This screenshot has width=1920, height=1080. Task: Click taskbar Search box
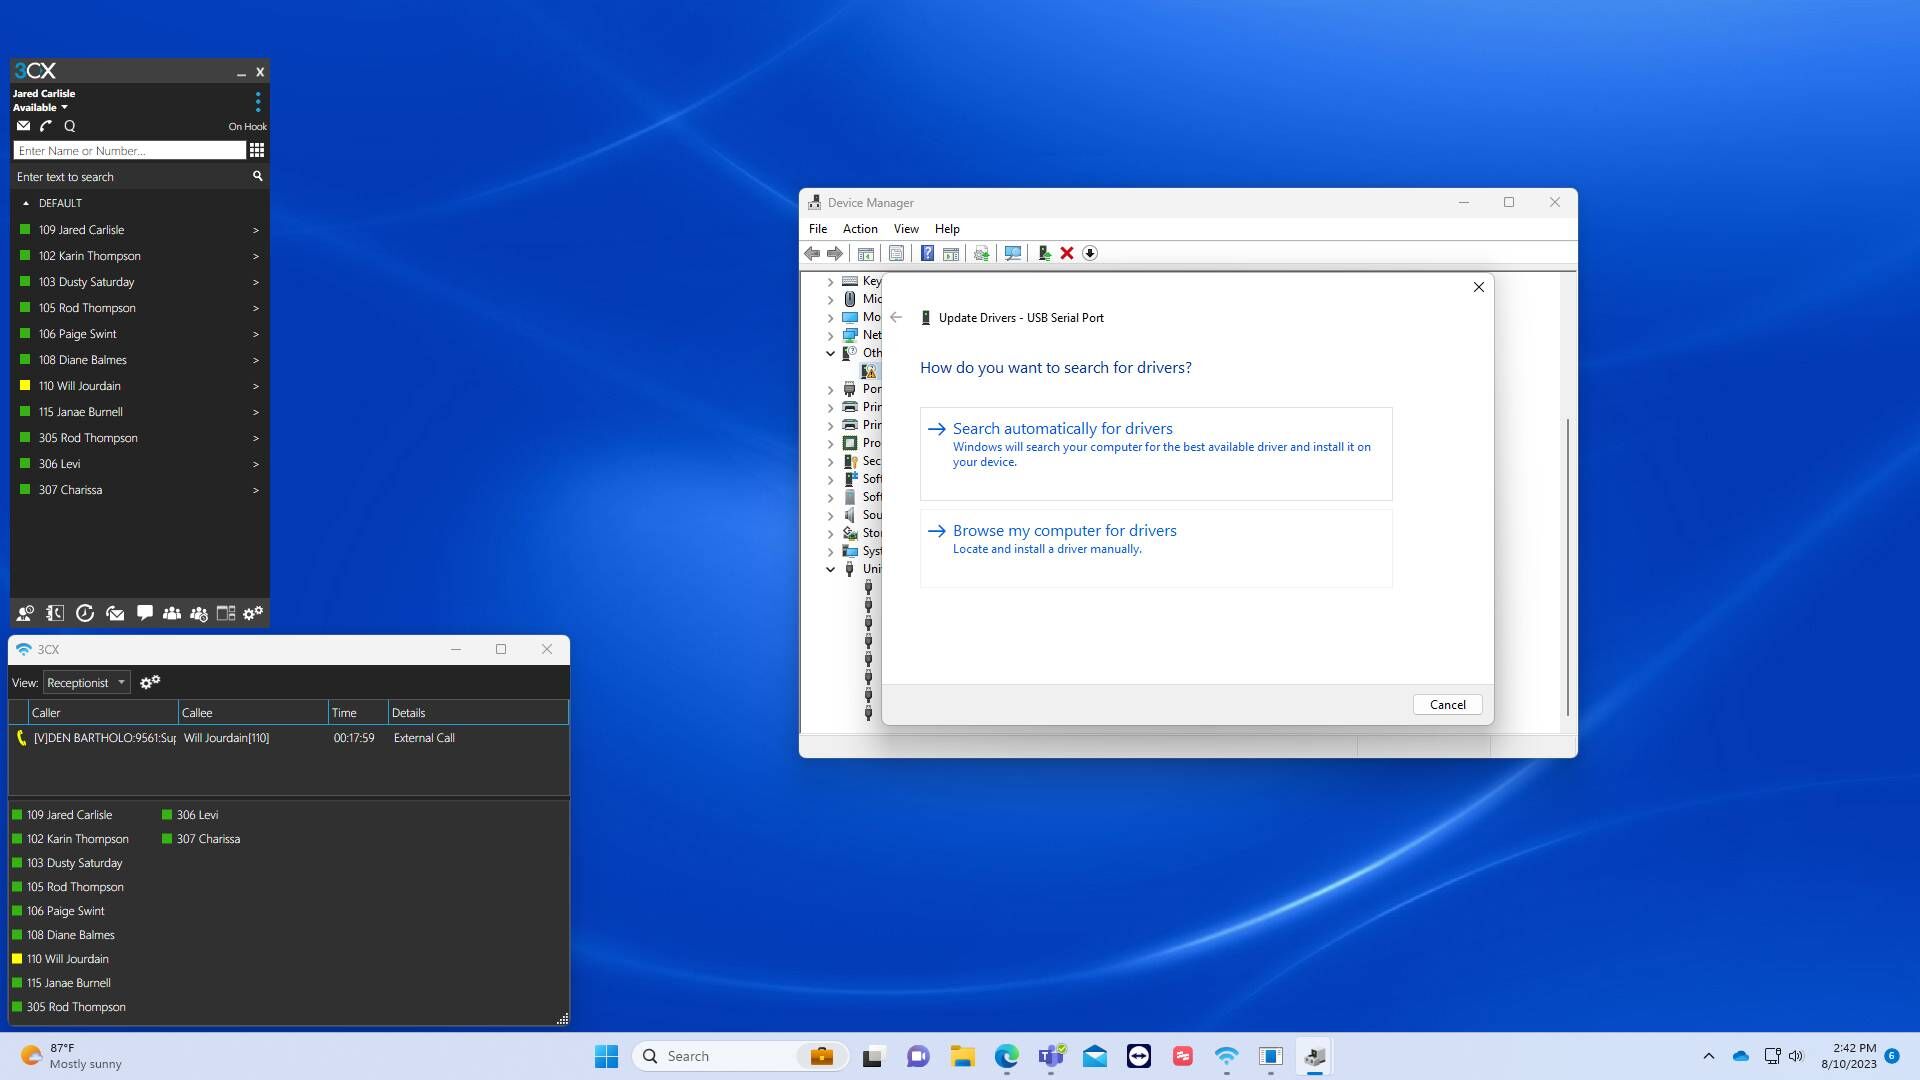pyautogui.click(x=740, y=1056)
